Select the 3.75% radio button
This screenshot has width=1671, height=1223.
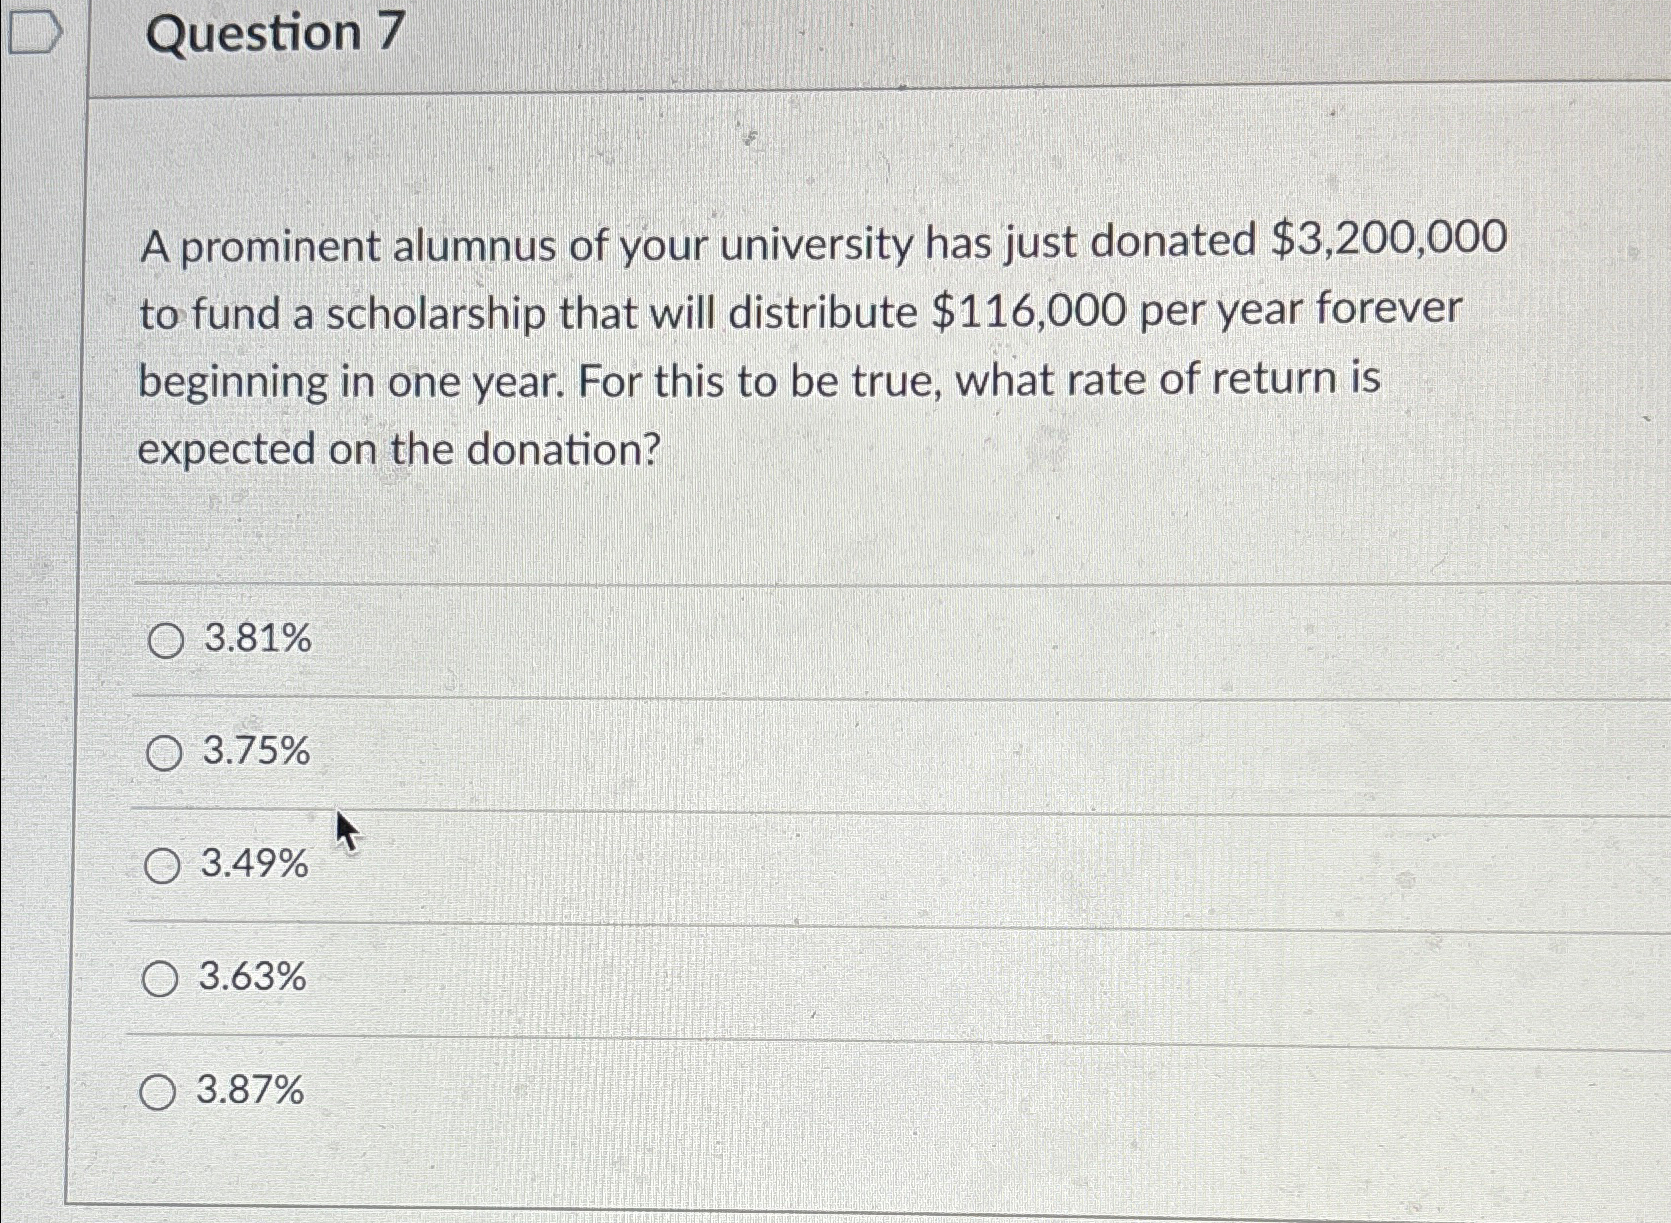tap(164, 753)
